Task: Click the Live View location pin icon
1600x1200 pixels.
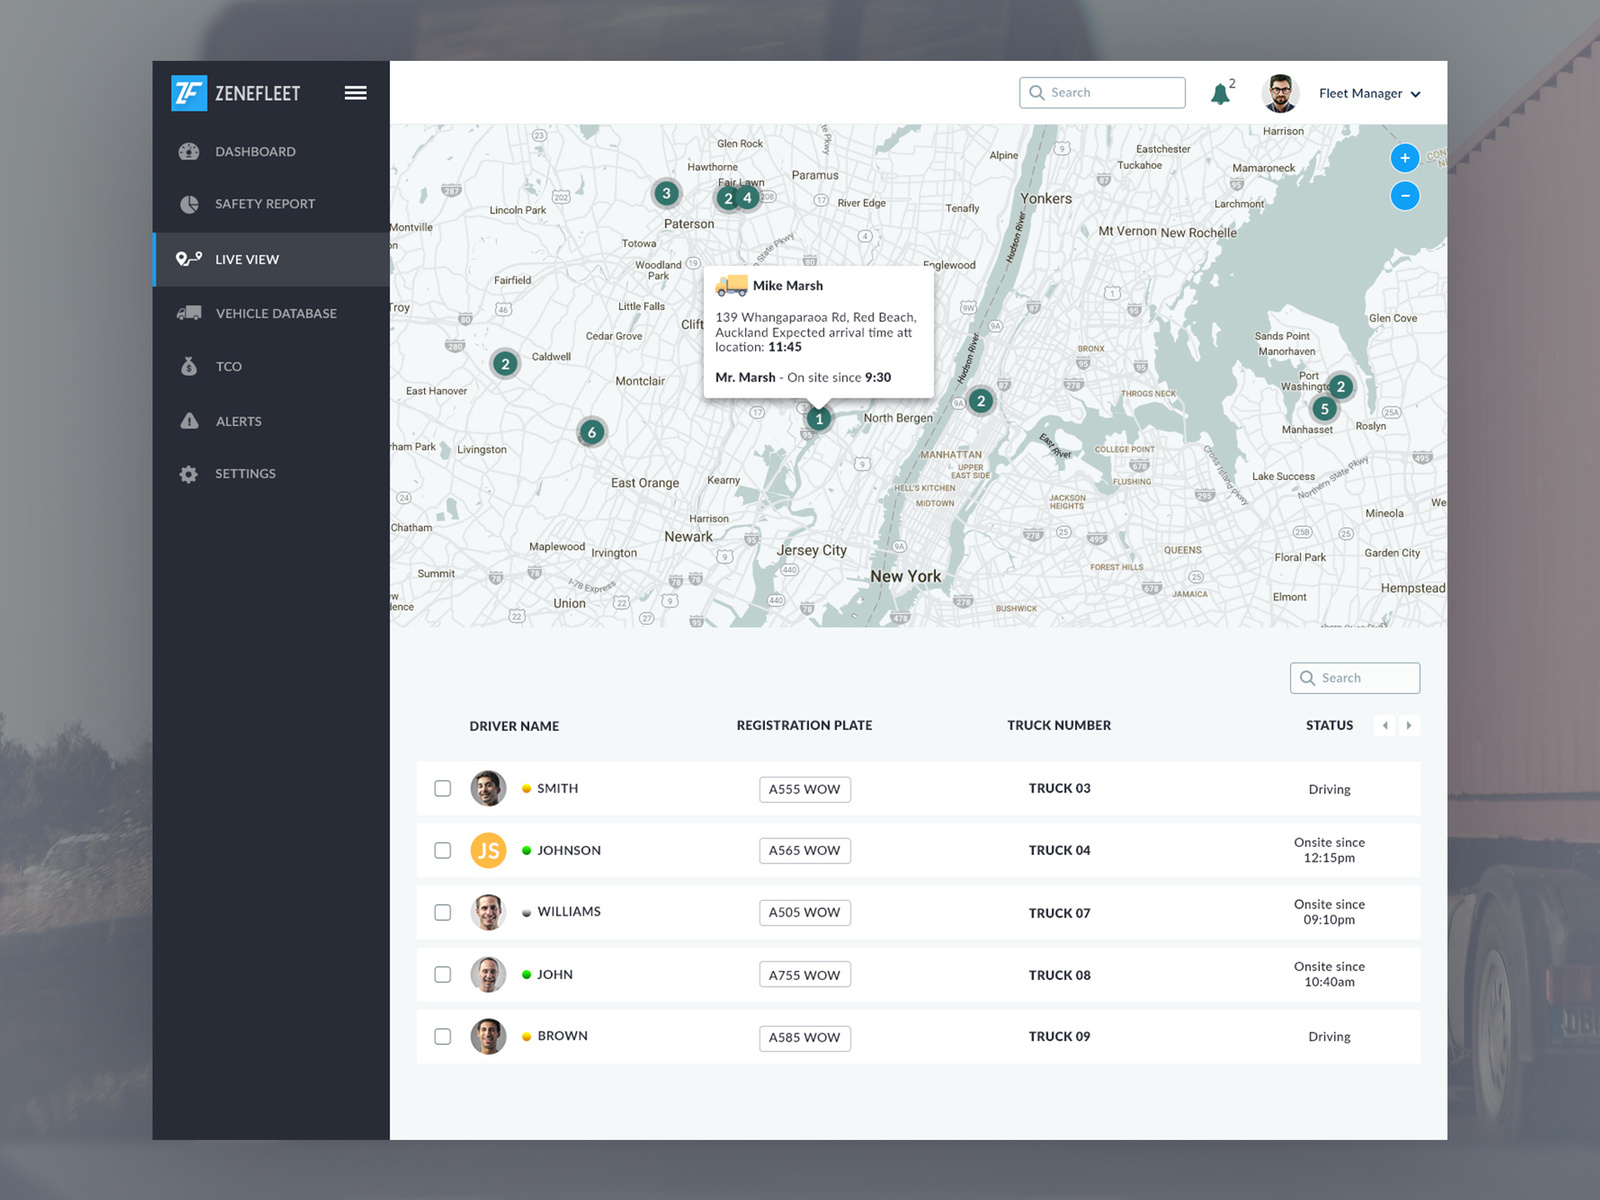Action: click(188, 259)
